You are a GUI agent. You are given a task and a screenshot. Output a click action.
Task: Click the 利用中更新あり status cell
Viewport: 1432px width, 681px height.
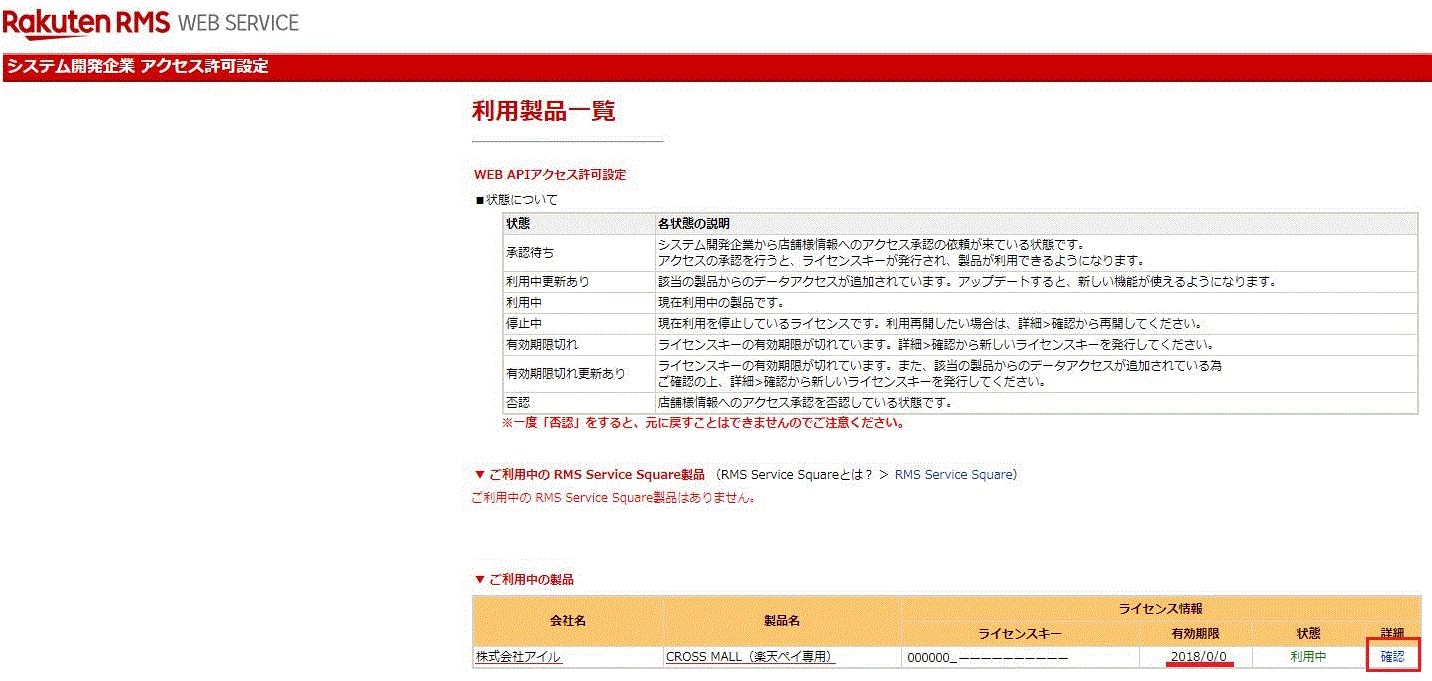577,282
